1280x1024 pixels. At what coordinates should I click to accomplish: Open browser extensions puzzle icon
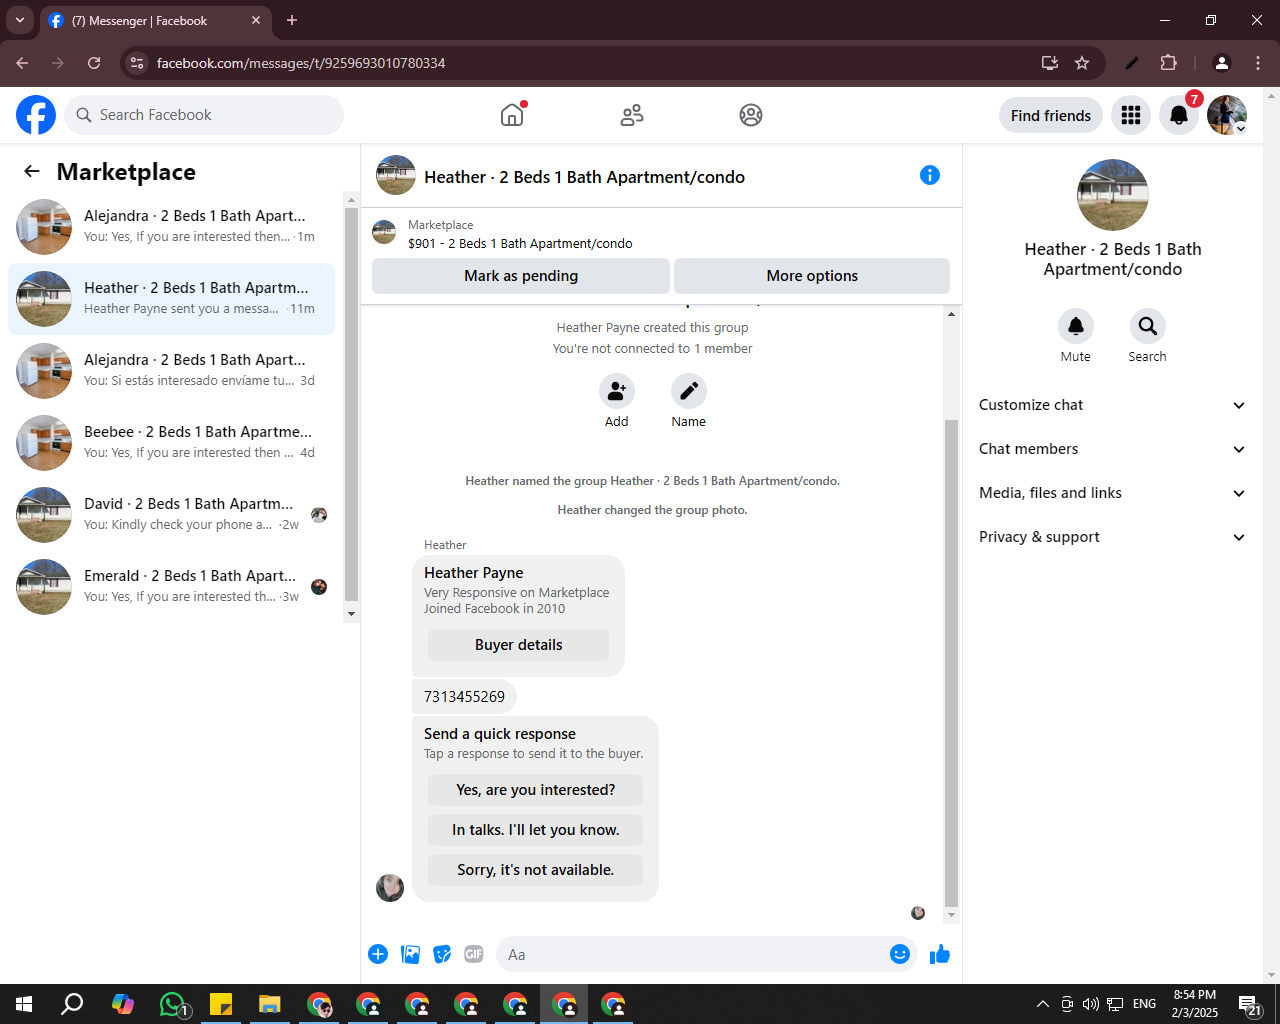[1169, 63]
